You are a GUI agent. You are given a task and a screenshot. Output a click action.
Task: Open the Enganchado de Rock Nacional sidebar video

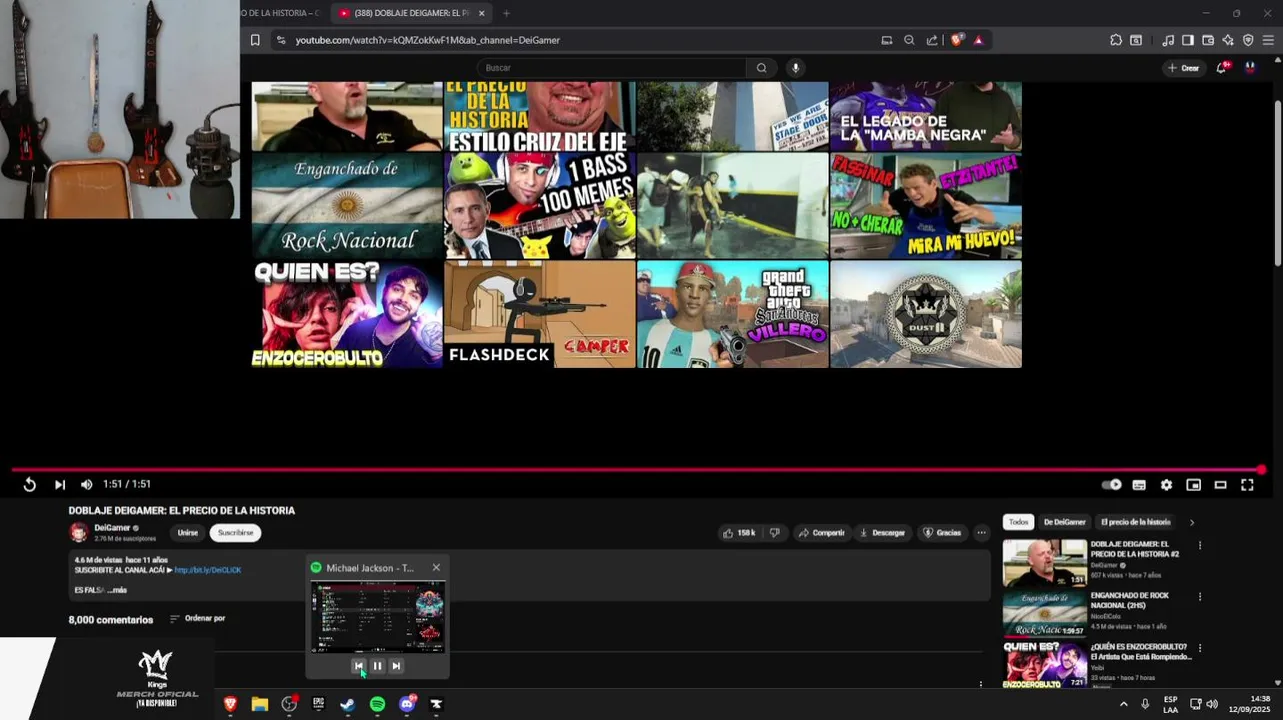click(1045, 614)
